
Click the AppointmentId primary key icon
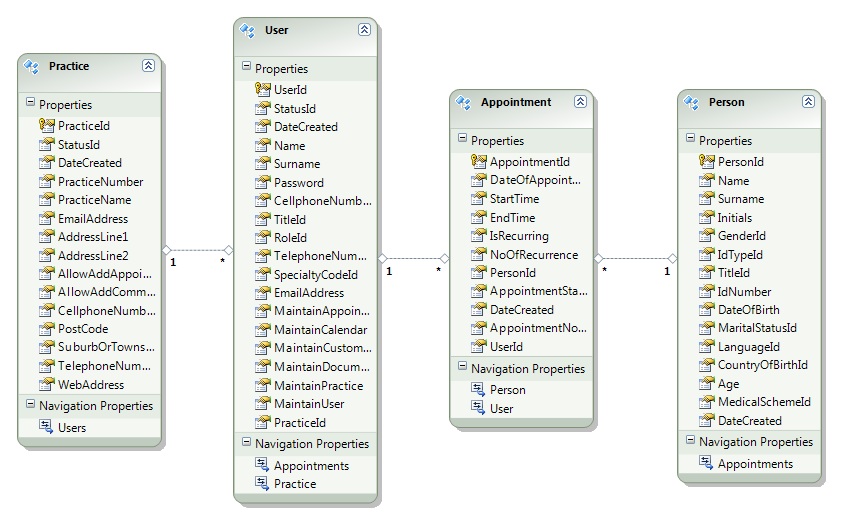479,161
